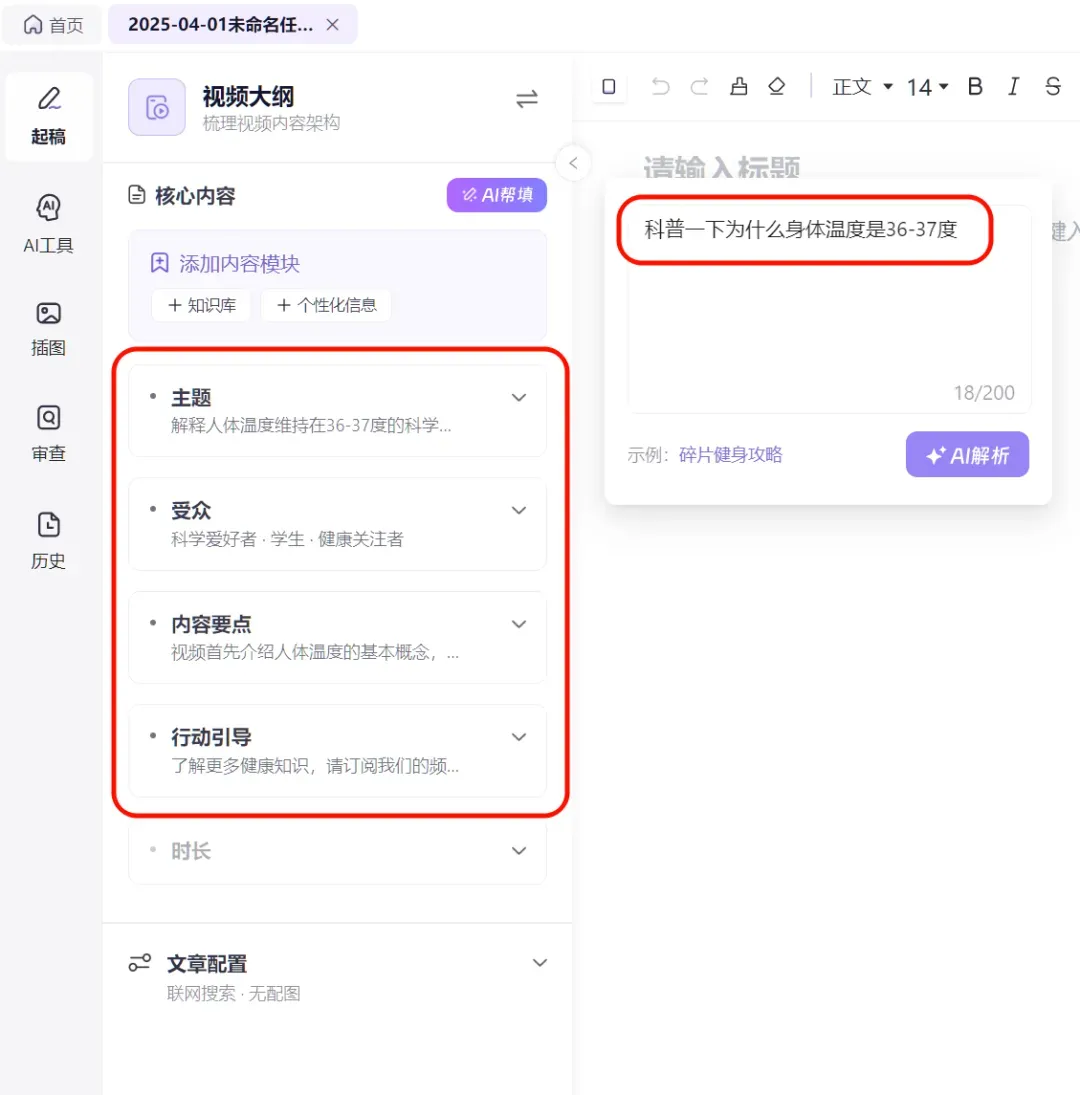The width and height of the screenshot is (1080, 1095).
Task: Click the 18/200 character counter
Action: [984, 393]
